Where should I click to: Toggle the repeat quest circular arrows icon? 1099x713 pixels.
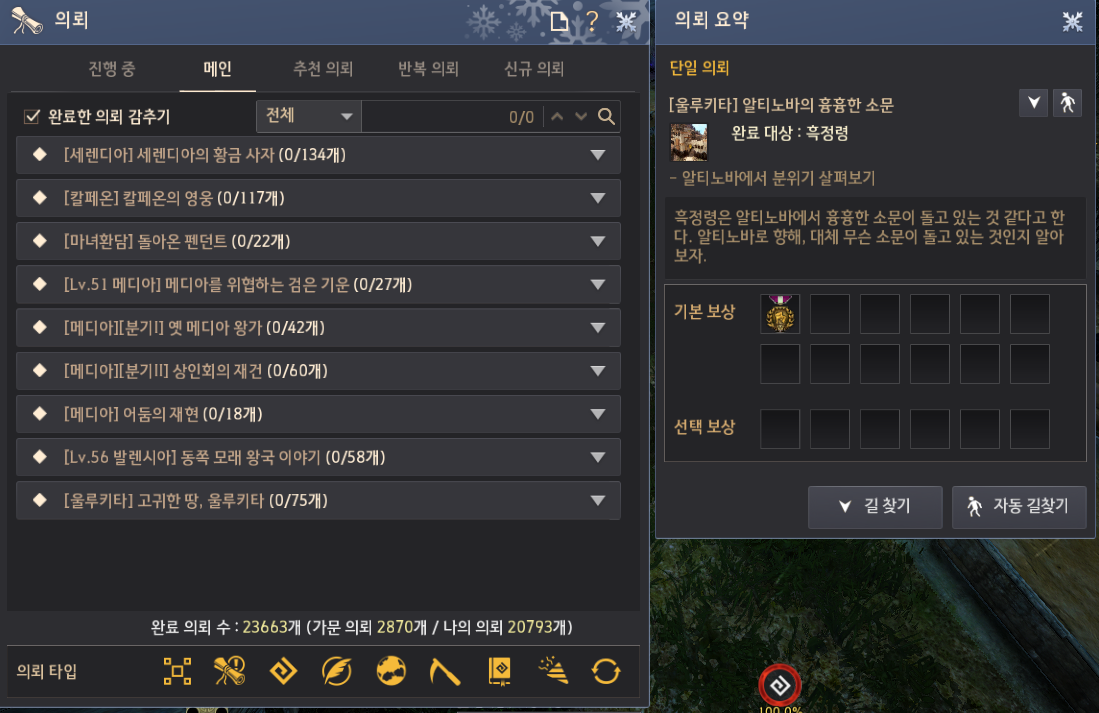pyautogui.click(x=606, y=671)
